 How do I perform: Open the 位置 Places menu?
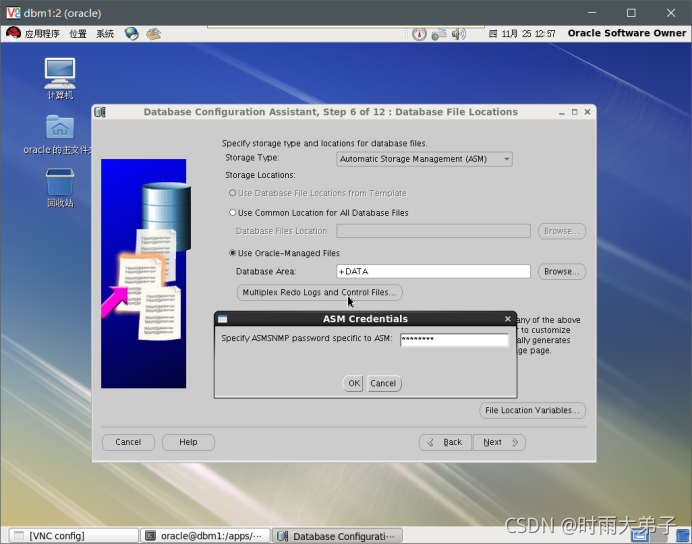pyautogui.click(x=78, y=34)
